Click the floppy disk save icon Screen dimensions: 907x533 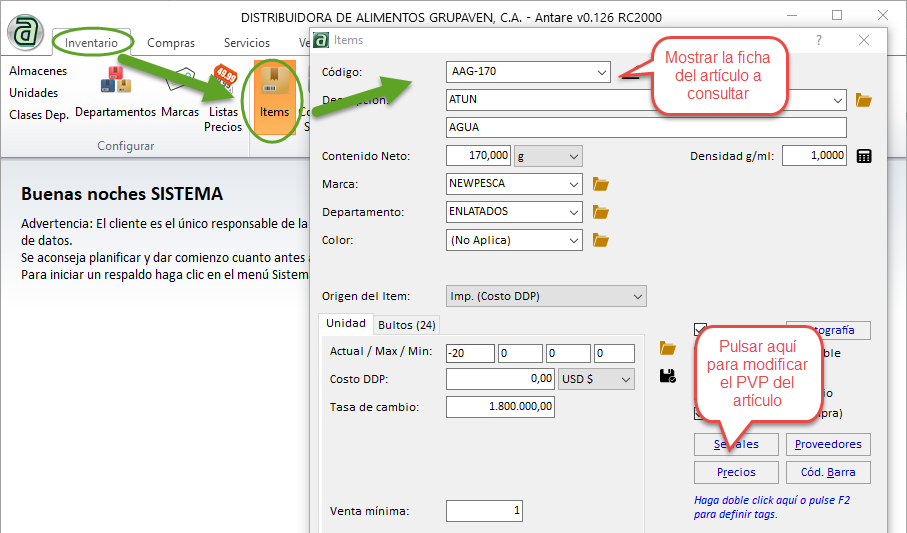pyautogui.click(x=668, y=376)
